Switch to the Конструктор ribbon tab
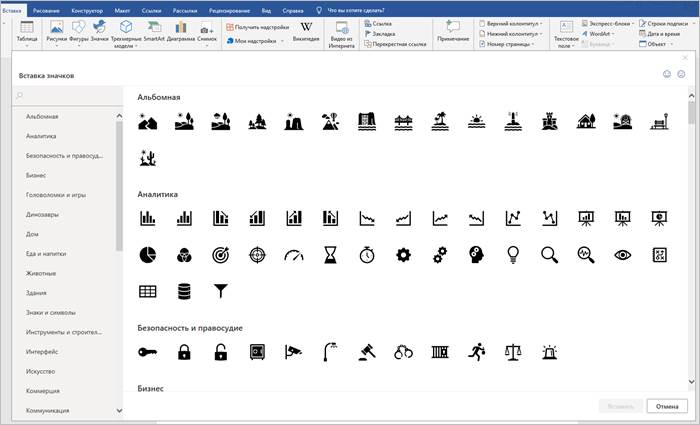The width and height of the screenshot is (700, 425). pos(87,8)
